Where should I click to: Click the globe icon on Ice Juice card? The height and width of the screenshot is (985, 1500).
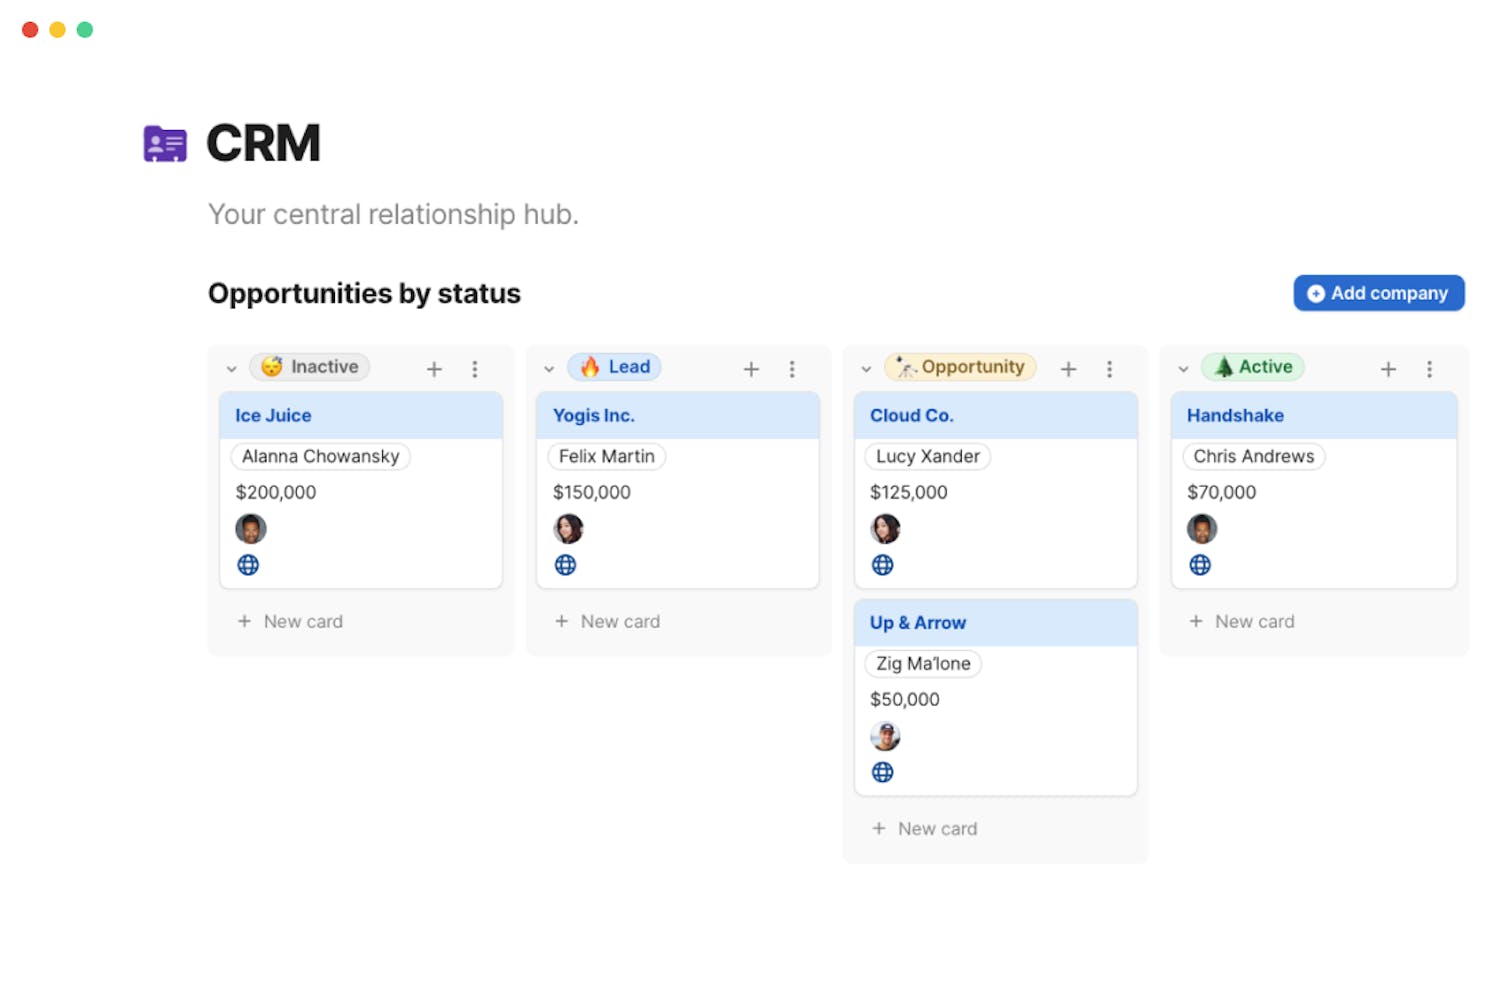248,565
